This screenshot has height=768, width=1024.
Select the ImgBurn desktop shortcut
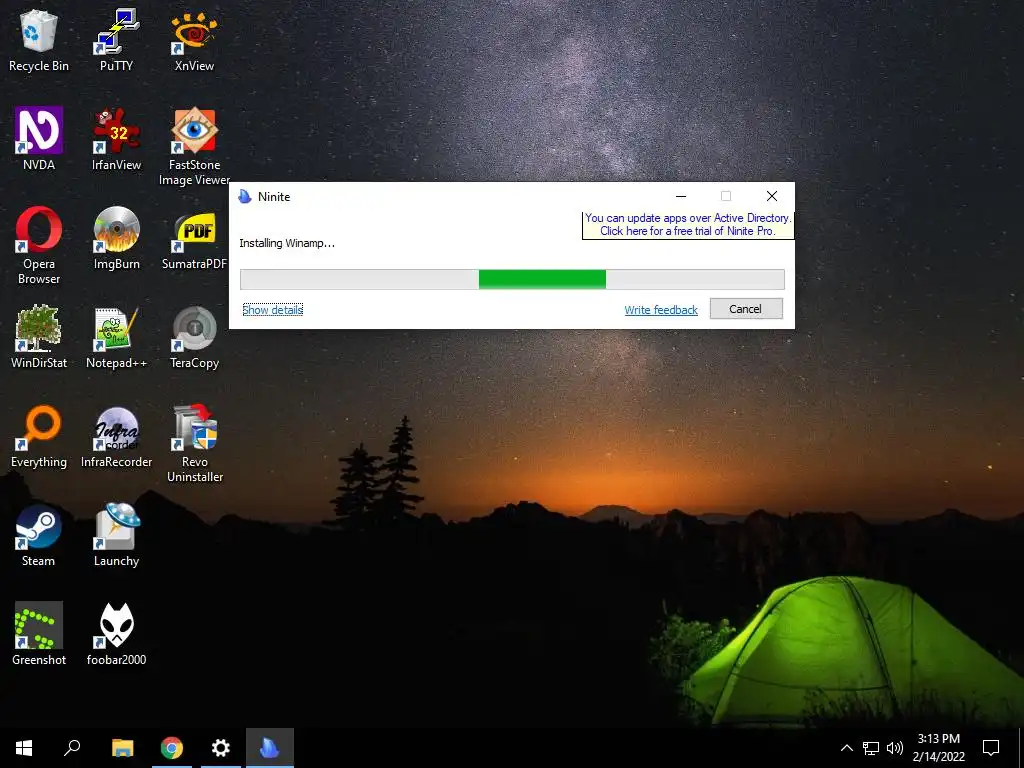[116, 238]
